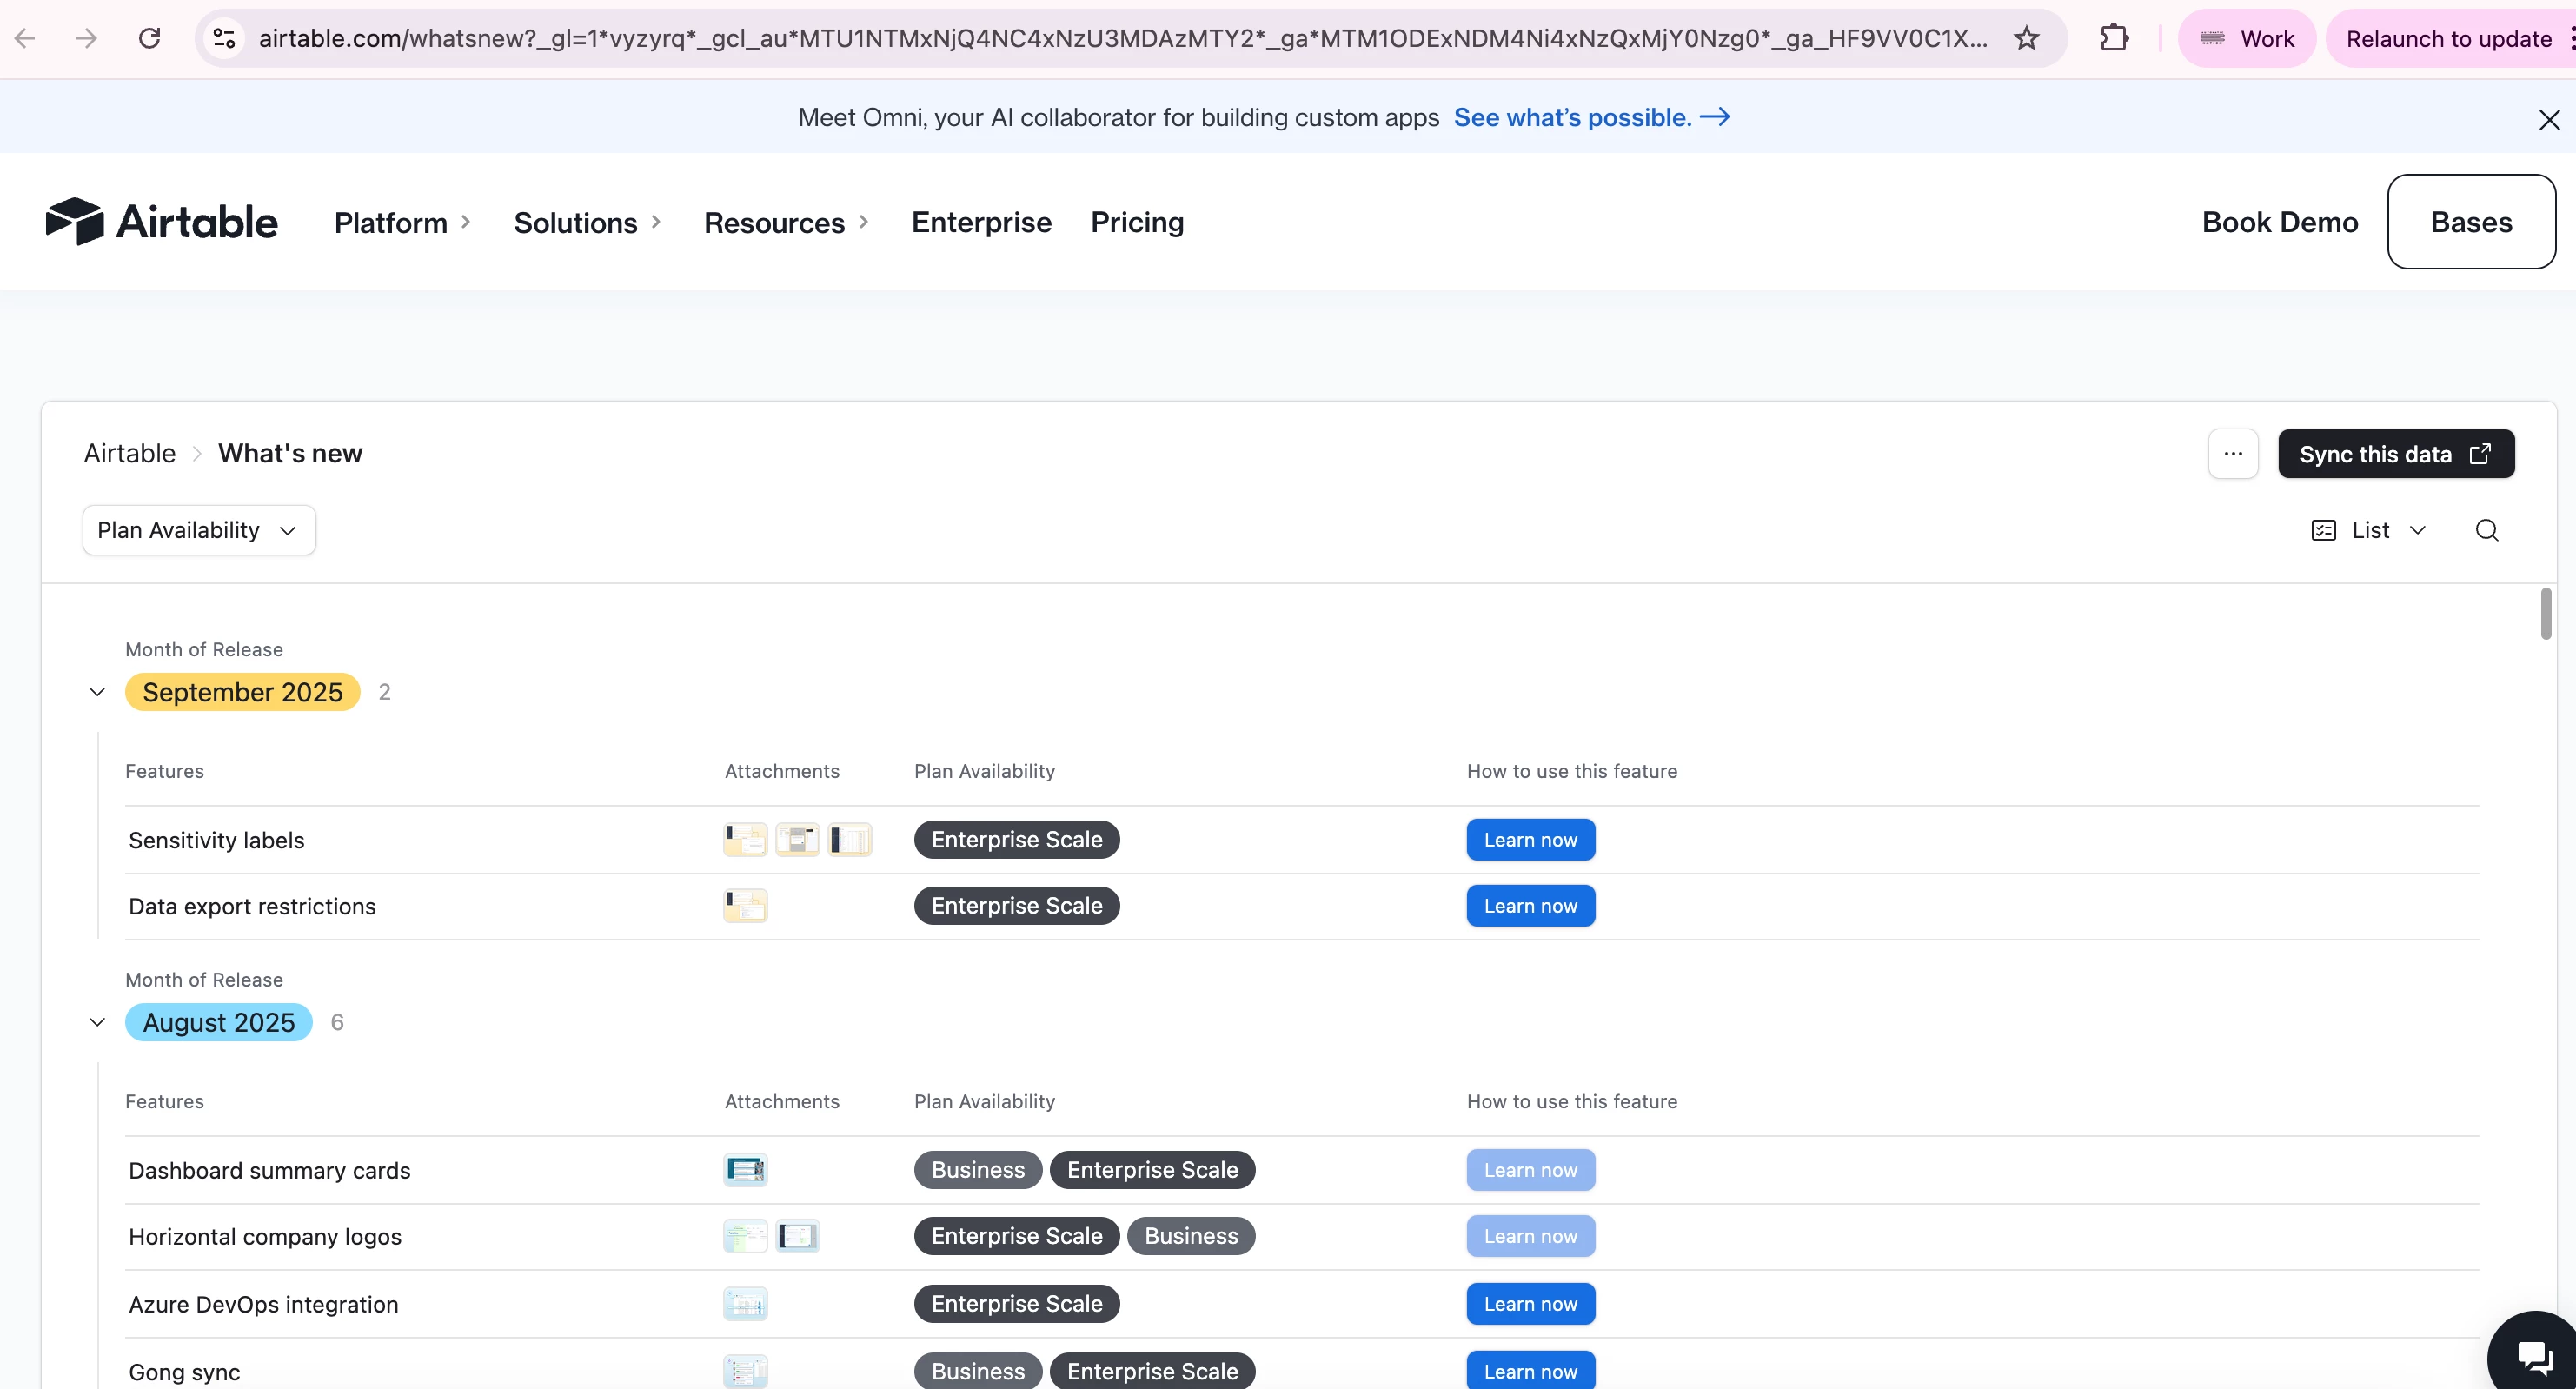Open the Resources menu
The width and height of the screenshot is (2576, 1389).
click(786, 222)
